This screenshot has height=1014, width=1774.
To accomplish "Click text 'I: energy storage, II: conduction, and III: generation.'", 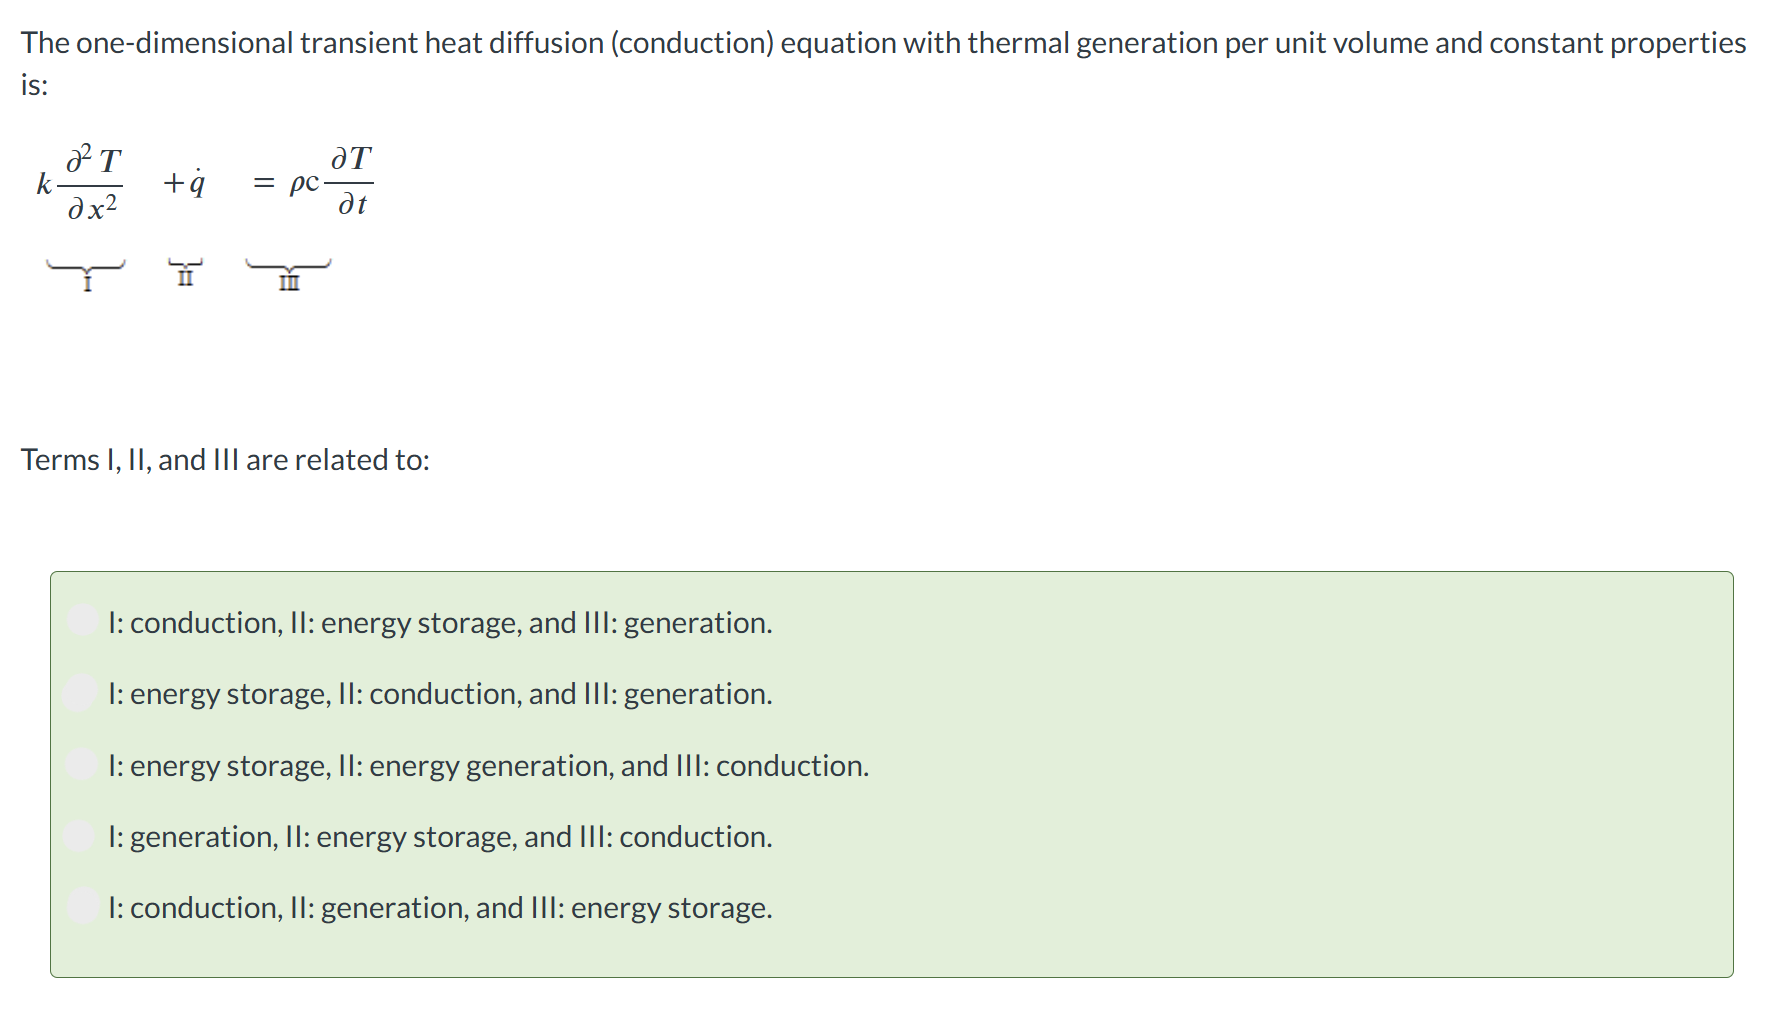I will click(x=440, y=694).
